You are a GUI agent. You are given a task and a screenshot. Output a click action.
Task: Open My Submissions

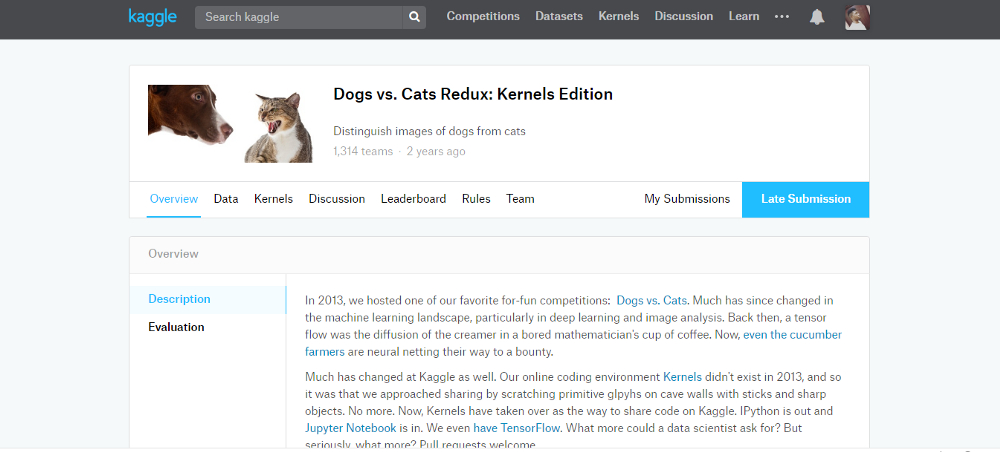pos(687,199)
